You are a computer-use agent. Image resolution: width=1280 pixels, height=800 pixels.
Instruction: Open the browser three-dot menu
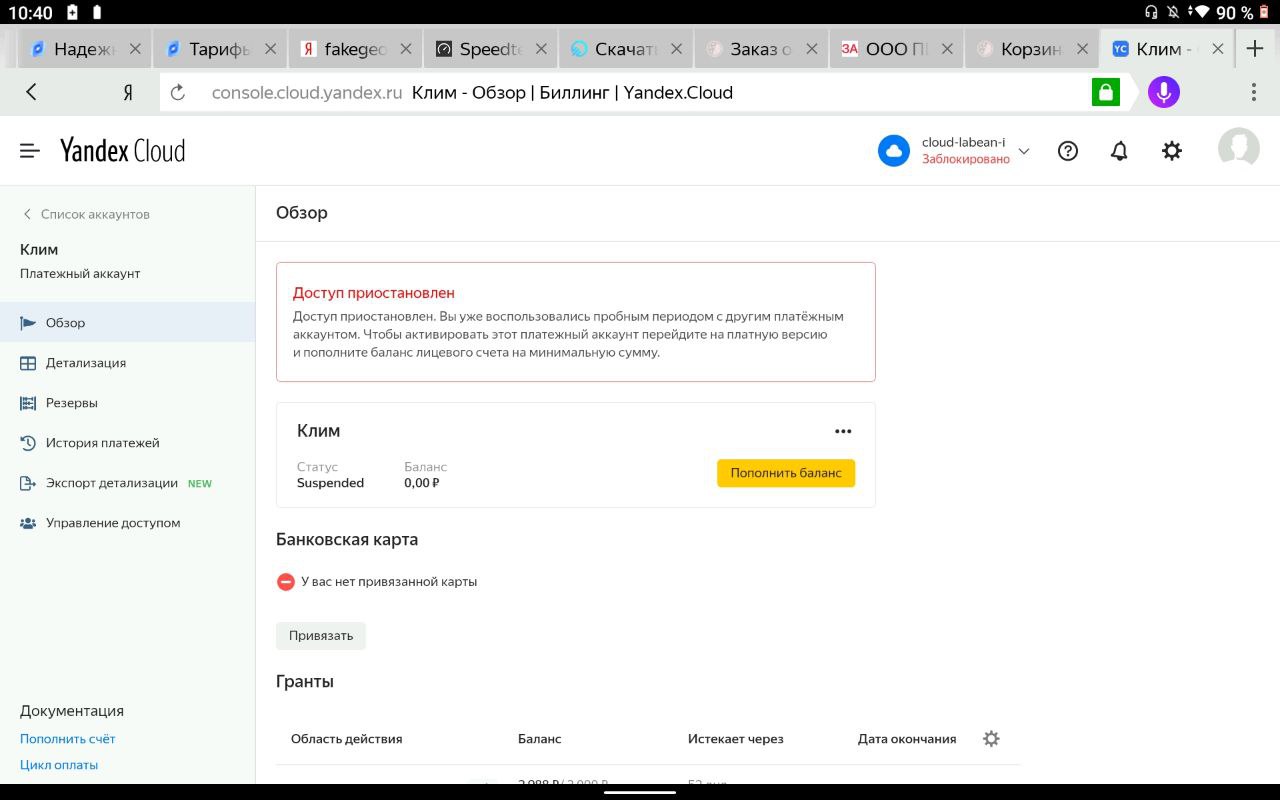click(x=1254, y=93)
